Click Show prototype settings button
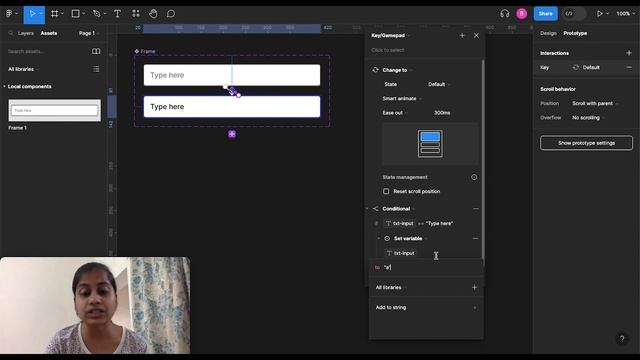The image size is (640, 360). (586, 143)
